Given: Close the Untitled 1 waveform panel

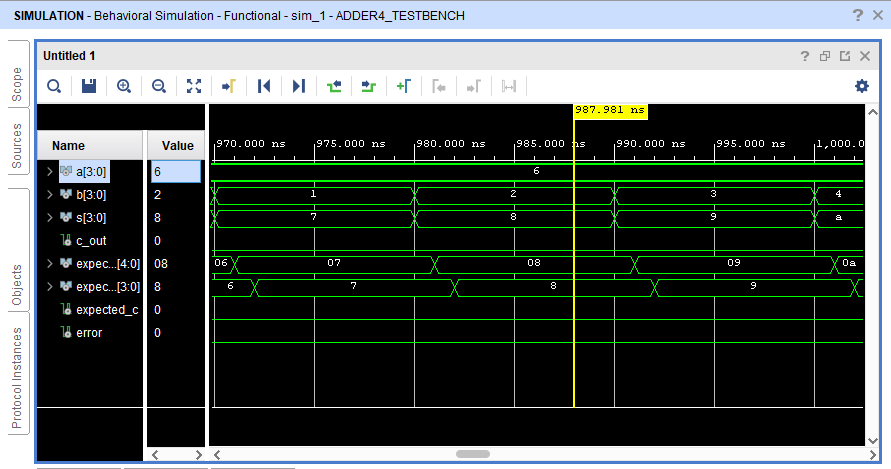Looking at the screenshot, I should pyautogui.click(x=865, y=56).
